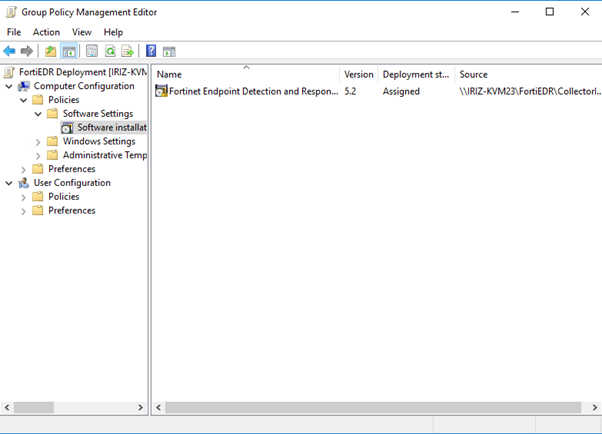602x434 pixels.
Task: Collapse the Computer Configuration node
Action: tap(9, 86)
